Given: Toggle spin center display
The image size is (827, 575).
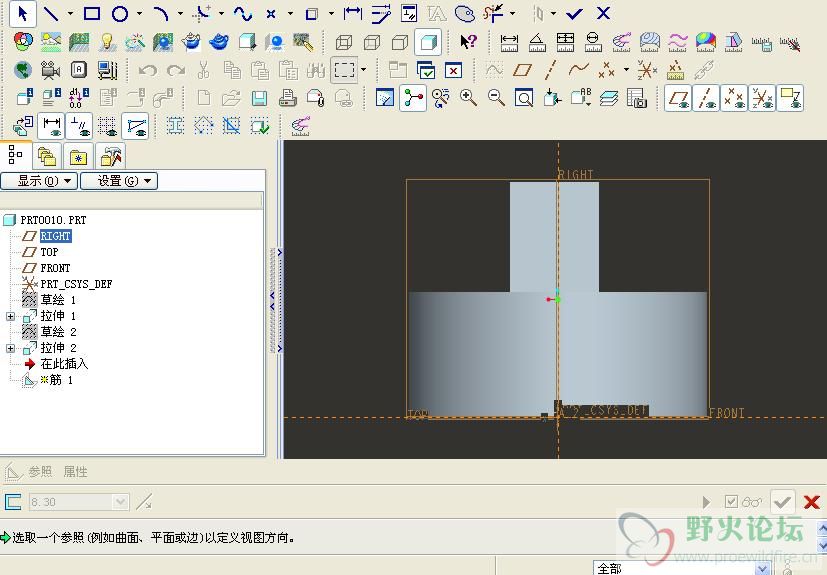Looking at the screenshot, I should point(413,98).
